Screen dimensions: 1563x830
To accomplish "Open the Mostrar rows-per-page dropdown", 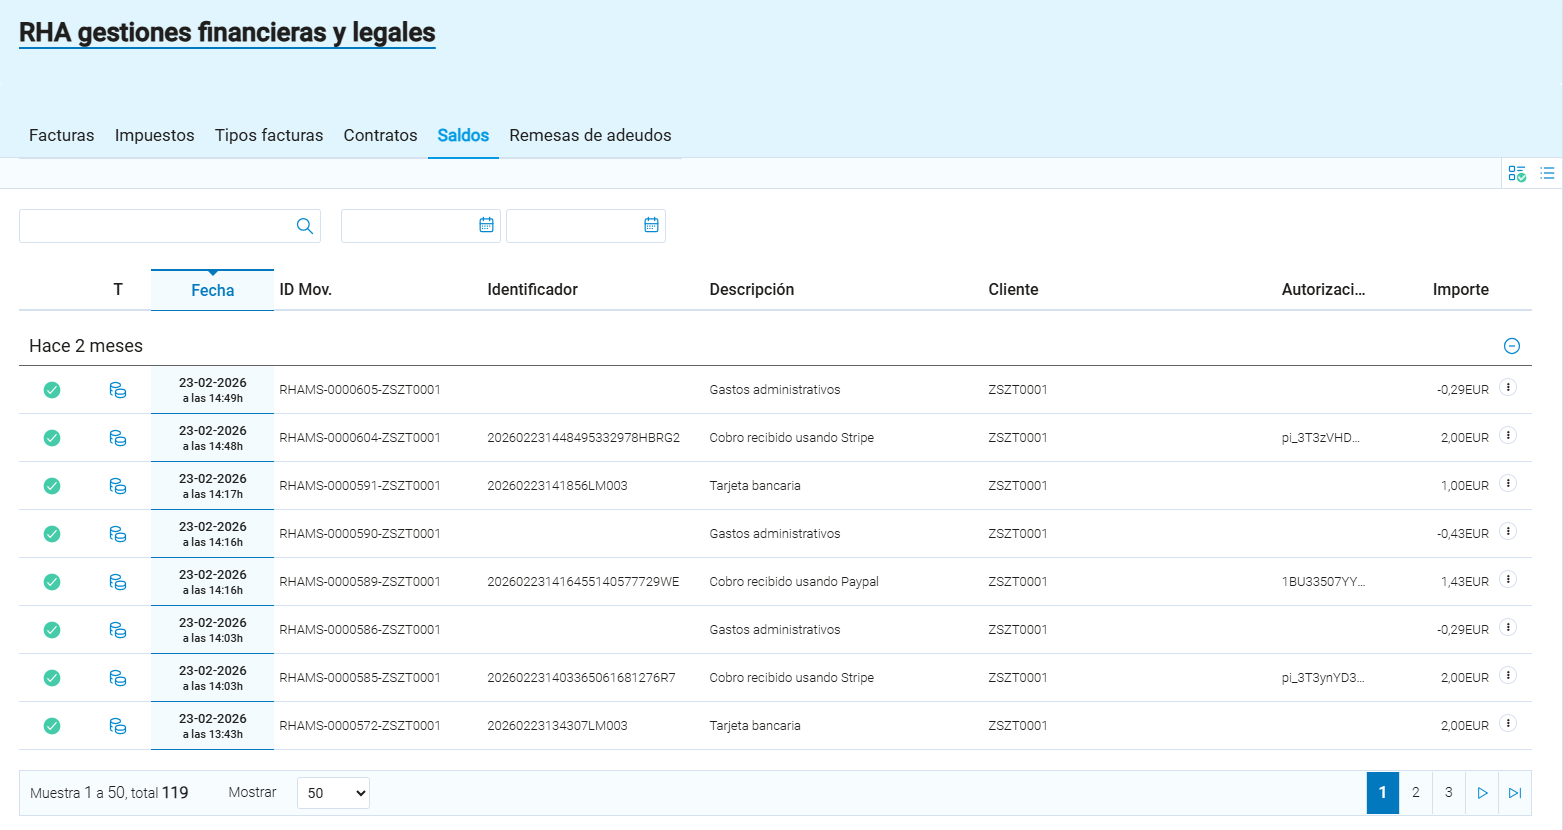I will tap(333, 793).
